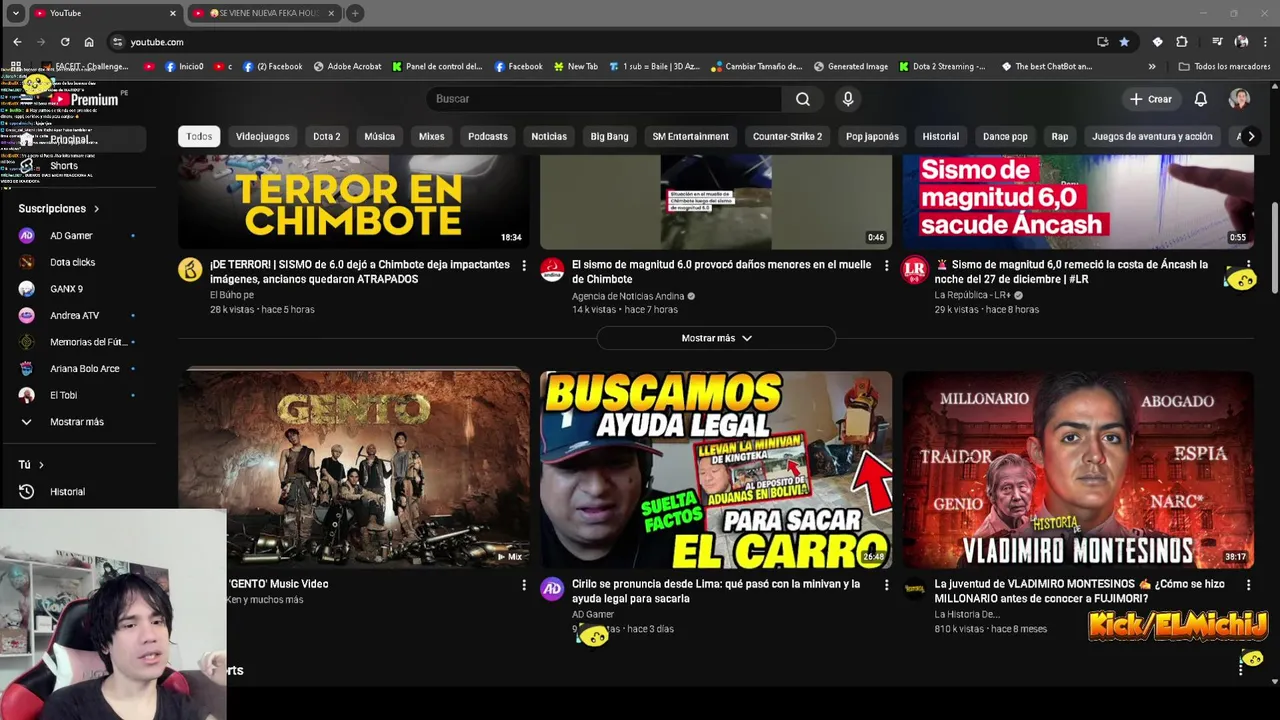Image resolution: width=1280 pixels, height=720 pixels.
Task: Open options menu for ¡DE TERROR! video
Action: [523, 266]
